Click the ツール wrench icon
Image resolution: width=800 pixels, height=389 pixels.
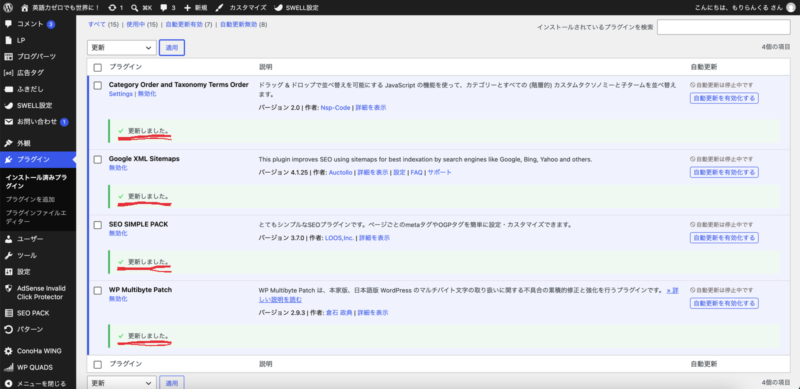(8, 255)
